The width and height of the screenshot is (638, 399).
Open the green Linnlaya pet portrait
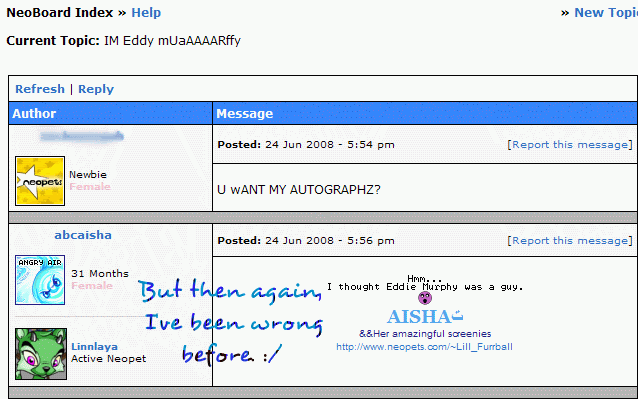41,354
